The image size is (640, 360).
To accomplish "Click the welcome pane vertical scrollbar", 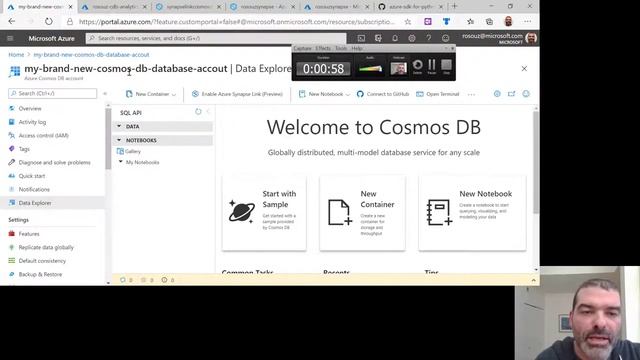I will pos(536,162).
